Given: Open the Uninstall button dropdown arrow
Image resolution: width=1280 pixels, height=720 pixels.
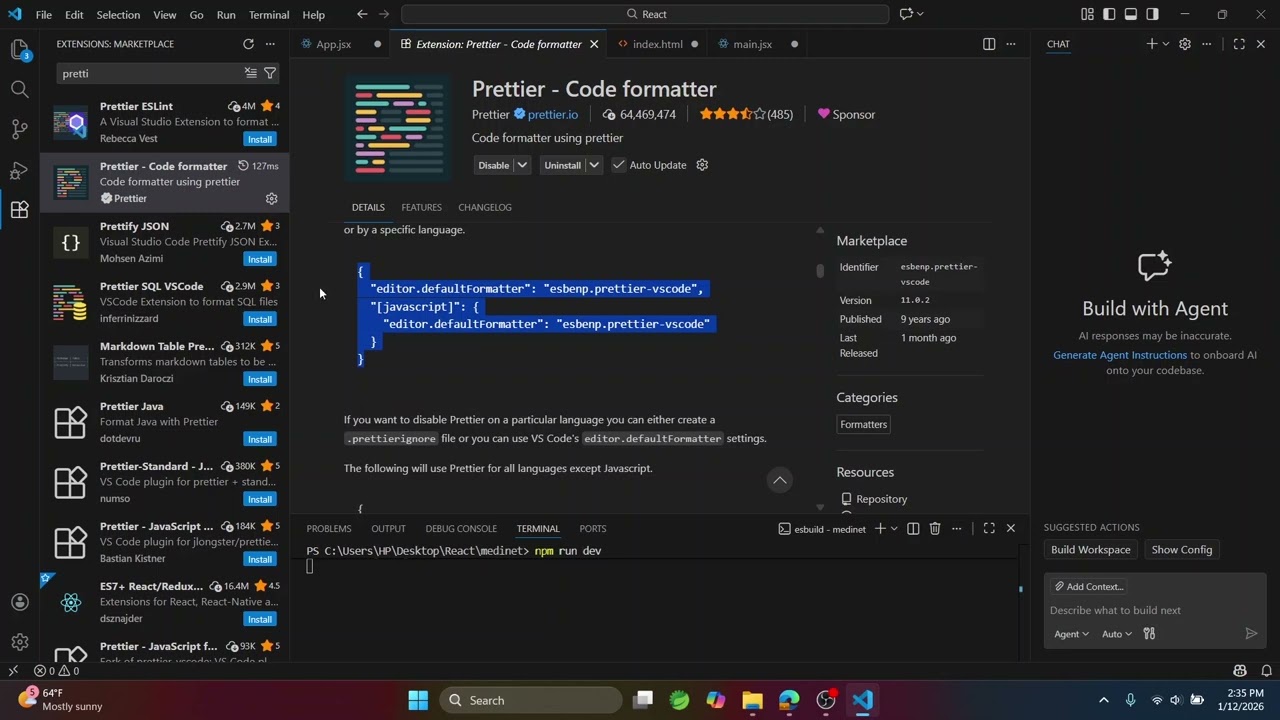Looking at the screenshot, I should 594,165.
